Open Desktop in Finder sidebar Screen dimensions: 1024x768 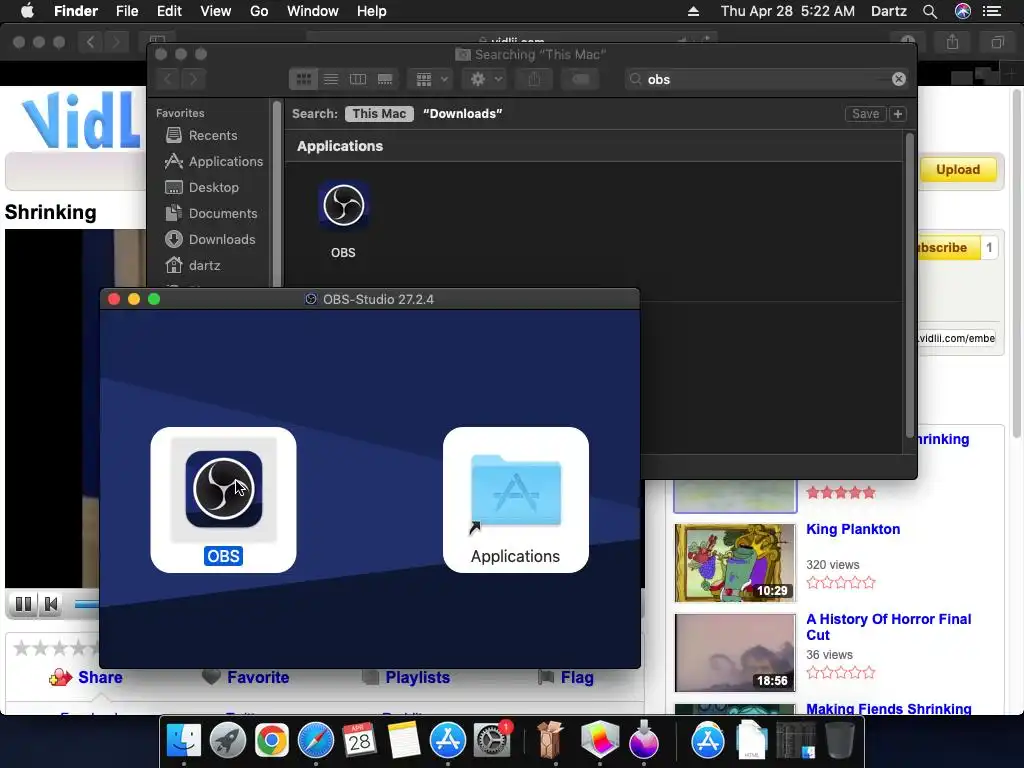(x=214, y=187)
